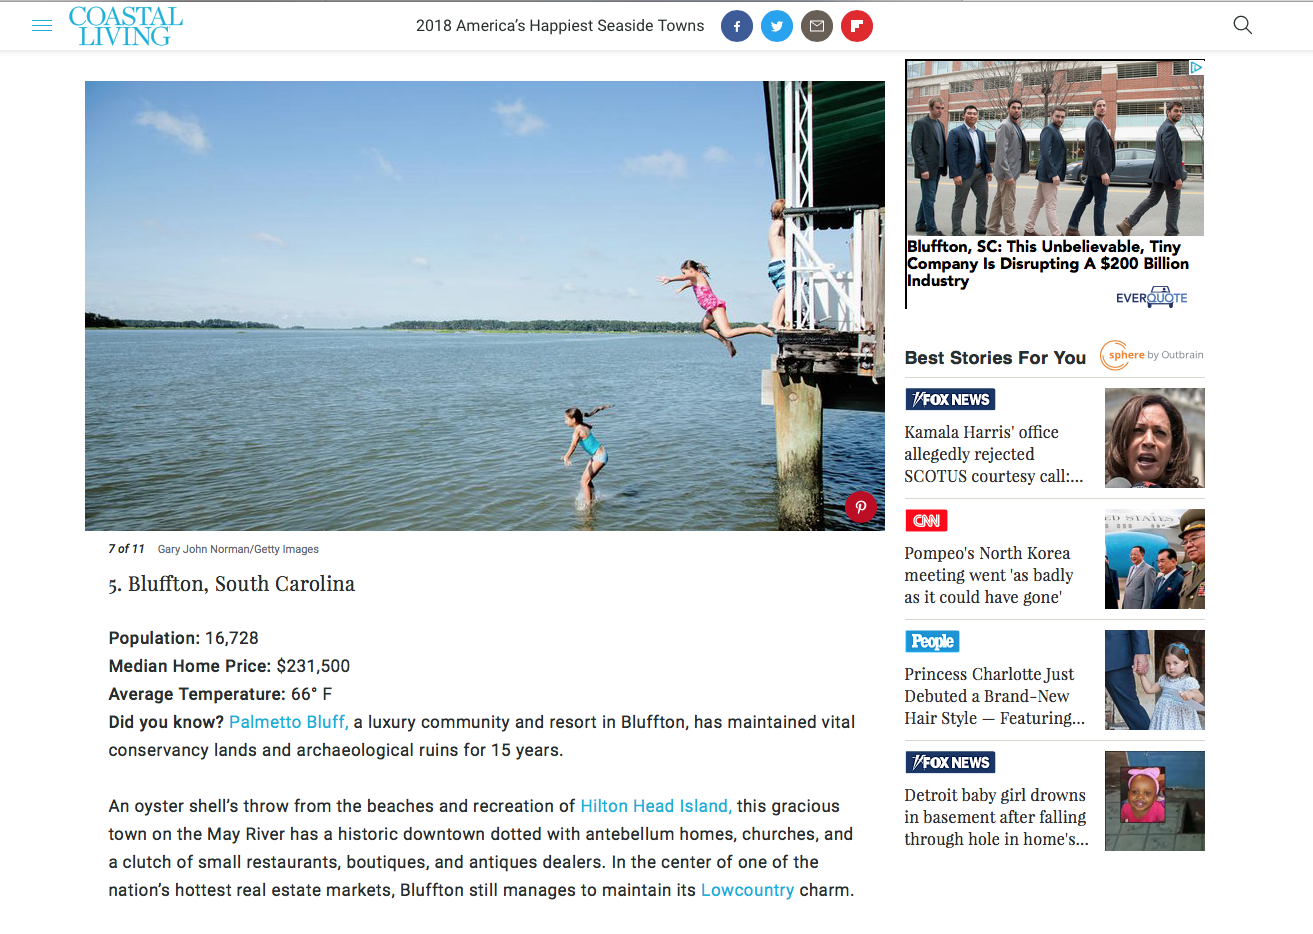Share article via email icon
Image resolution: width=1313 pixels, height=934 pixels.
(x=817, y=26)
